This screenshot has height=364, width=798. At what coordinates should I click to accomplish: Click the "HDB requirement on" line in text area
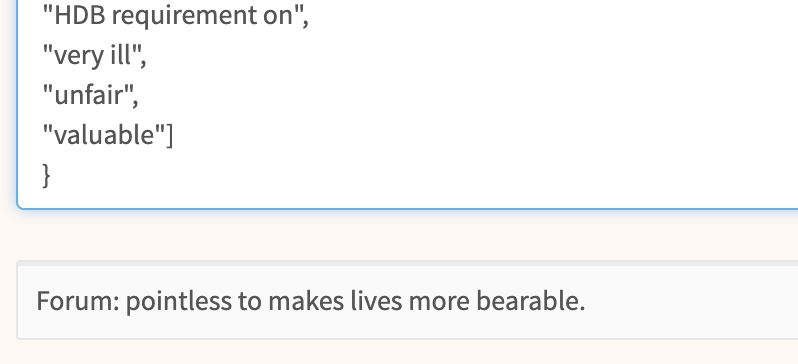click(176, 16)
